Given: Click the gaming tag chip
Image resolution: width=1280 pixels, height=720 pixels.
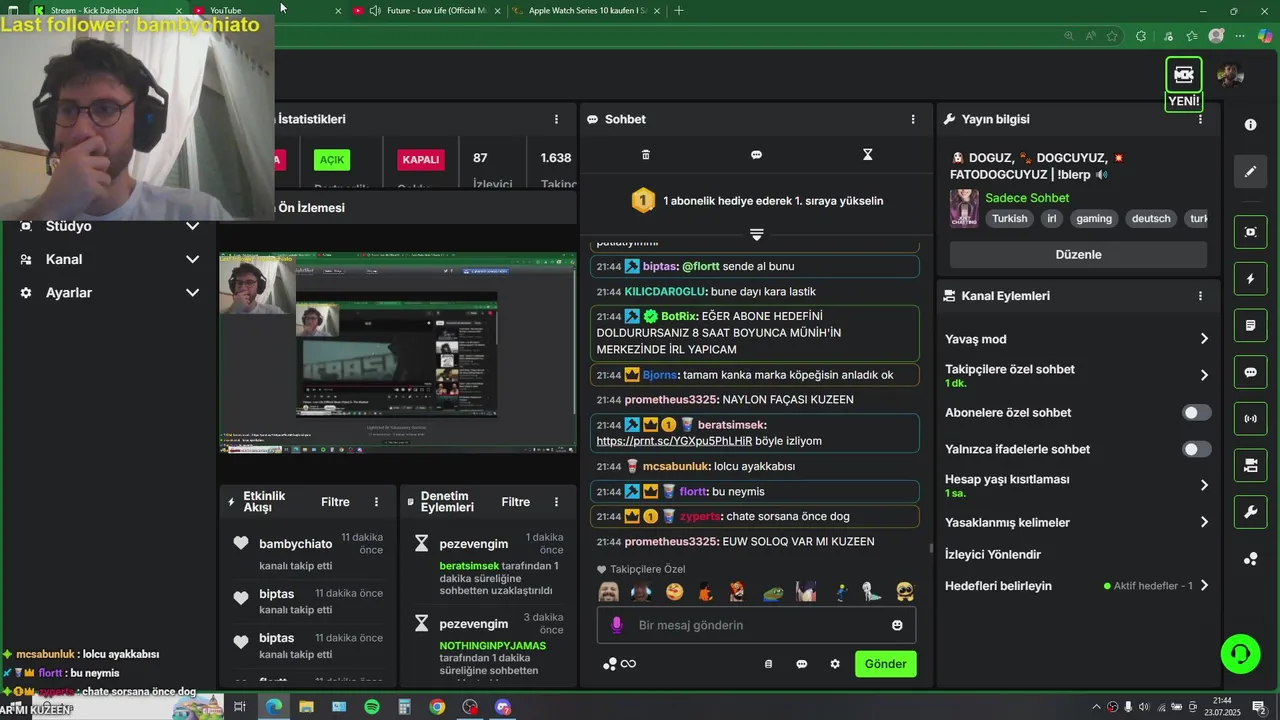Looking at the screenshot, I should [x=1094, y=218].
